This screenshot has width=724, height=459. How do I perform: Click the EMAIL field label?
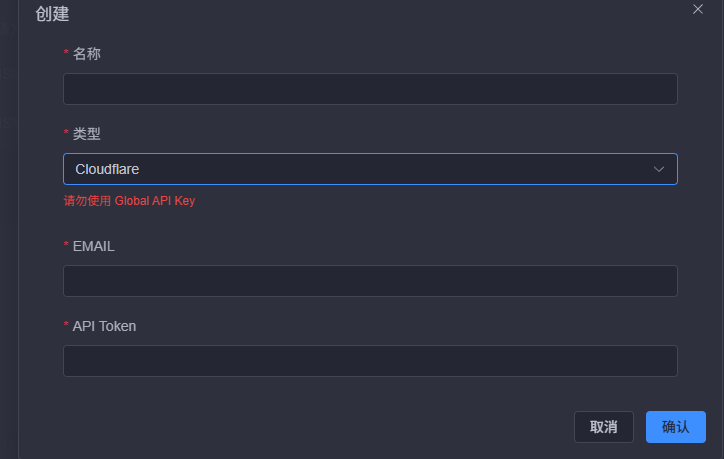(94, 246)
